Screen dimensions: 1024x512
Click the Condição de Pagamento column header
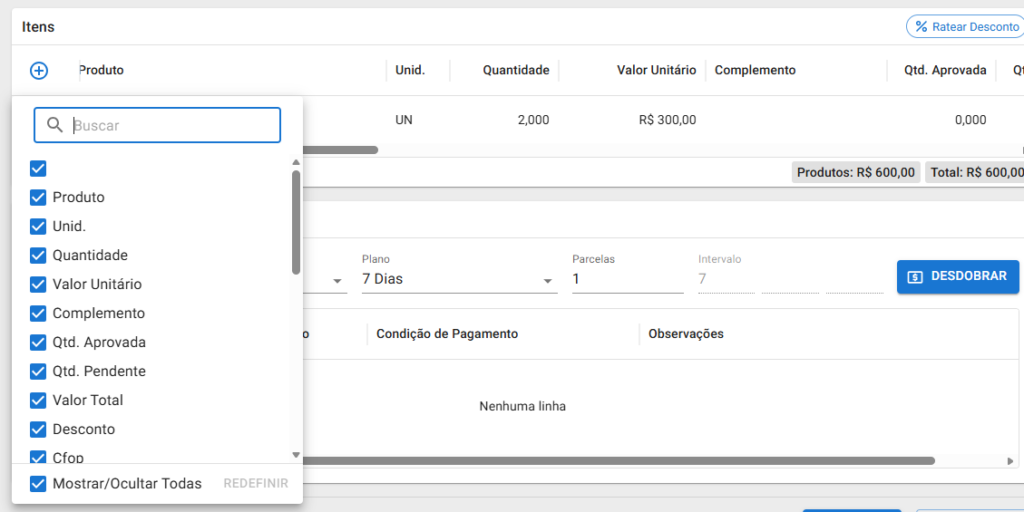(447, 334)
